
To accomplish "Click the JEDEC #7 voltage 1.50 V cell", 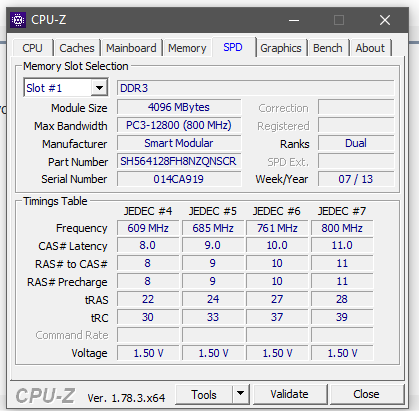I will pos(342,353).
